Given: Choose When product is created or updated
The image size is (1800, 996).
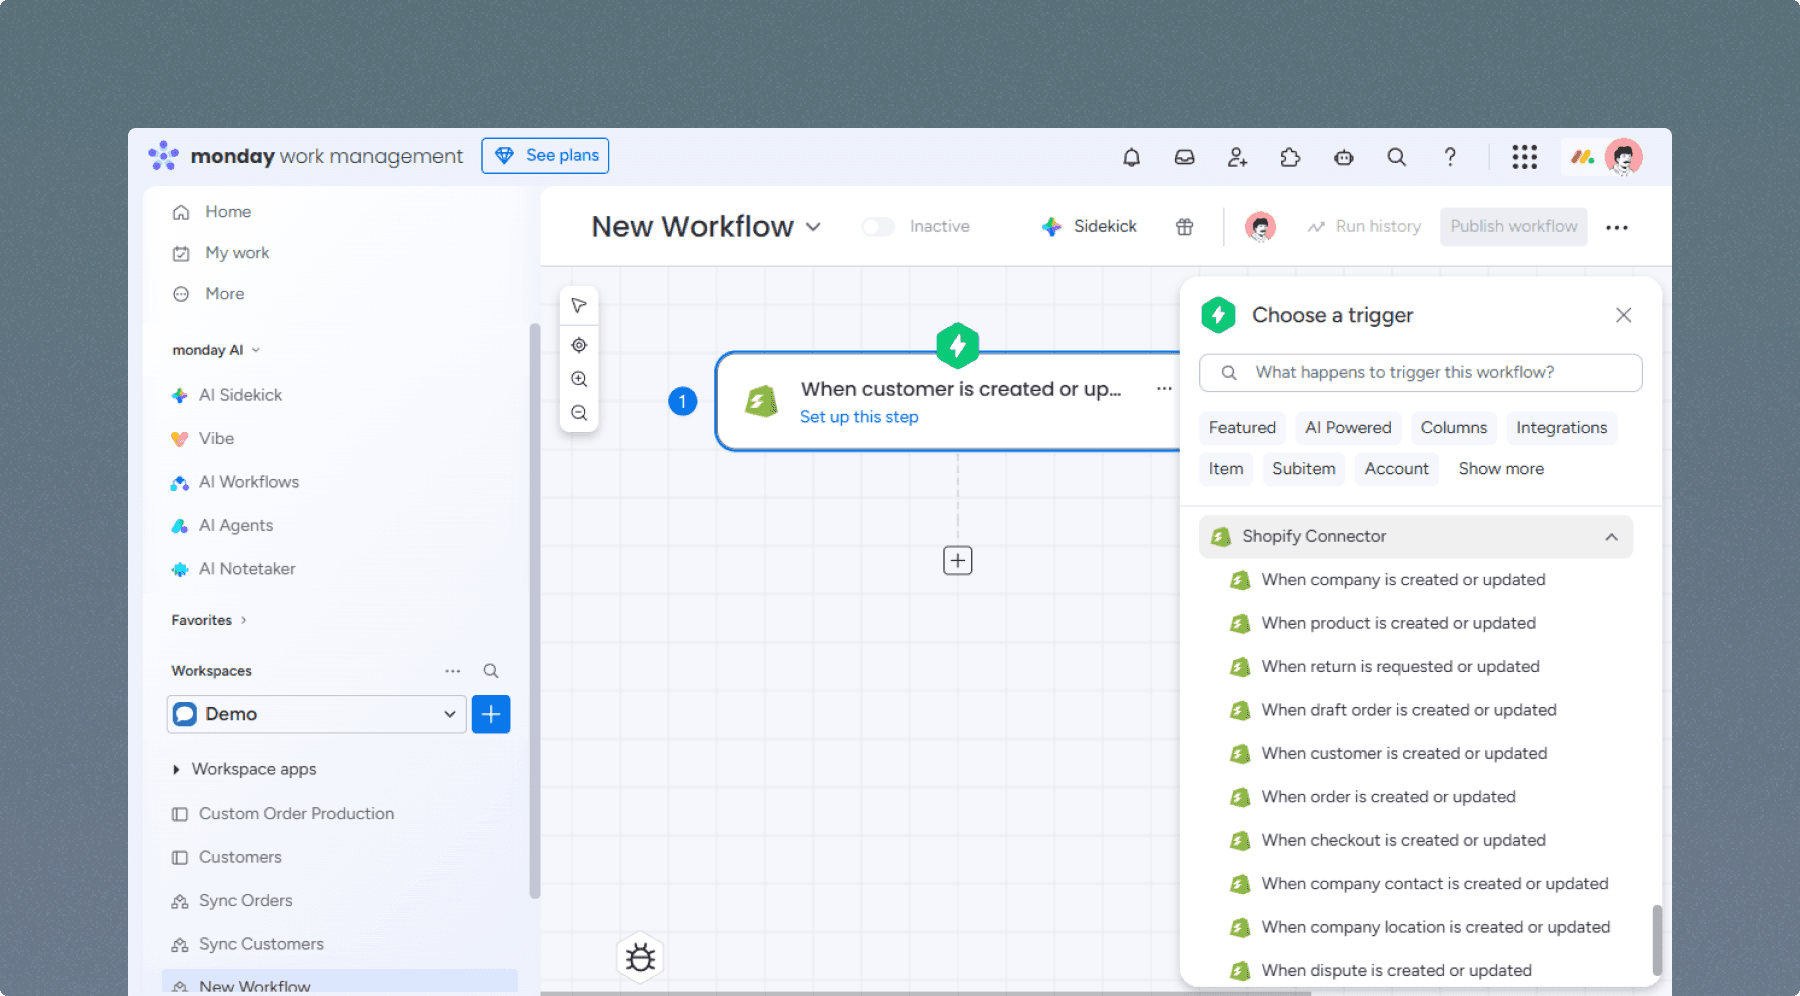Looking at the screenshot, I should point(1398,623).
